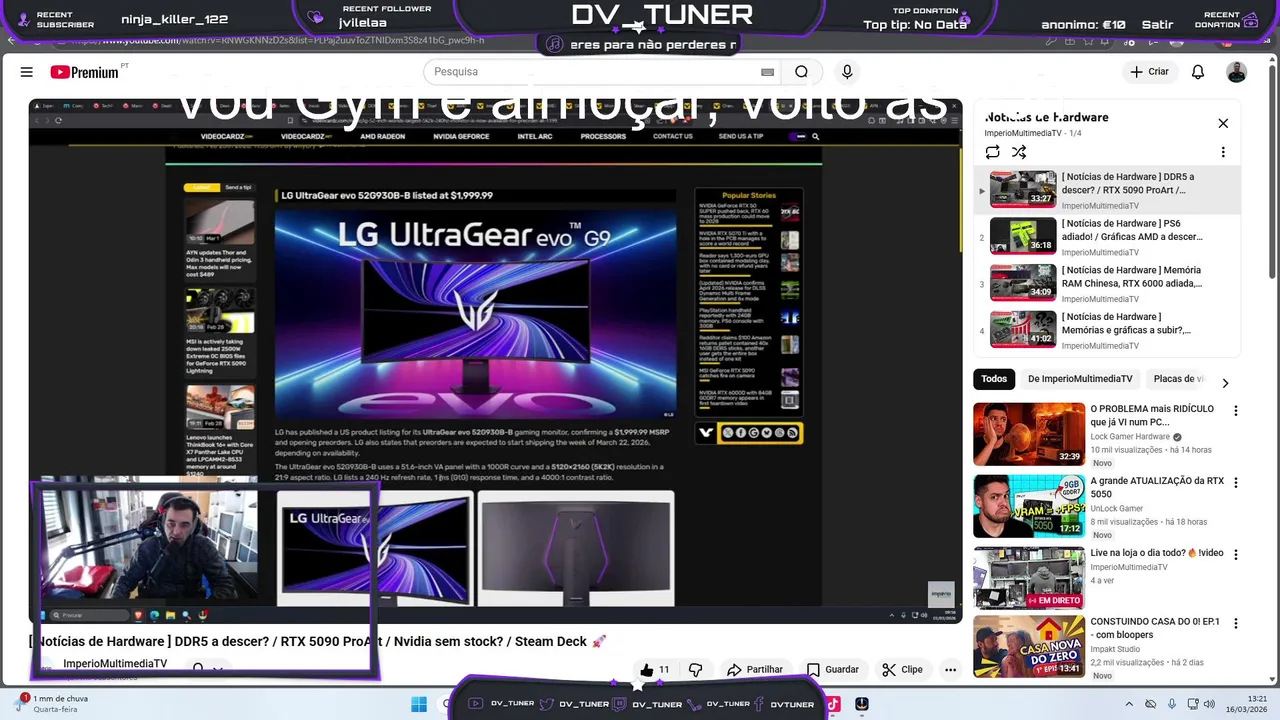Open O PROBLEMA mais RIDÍCULO video thumbnail
The height and width of the screenshot is (720, 1280).
1029,434
